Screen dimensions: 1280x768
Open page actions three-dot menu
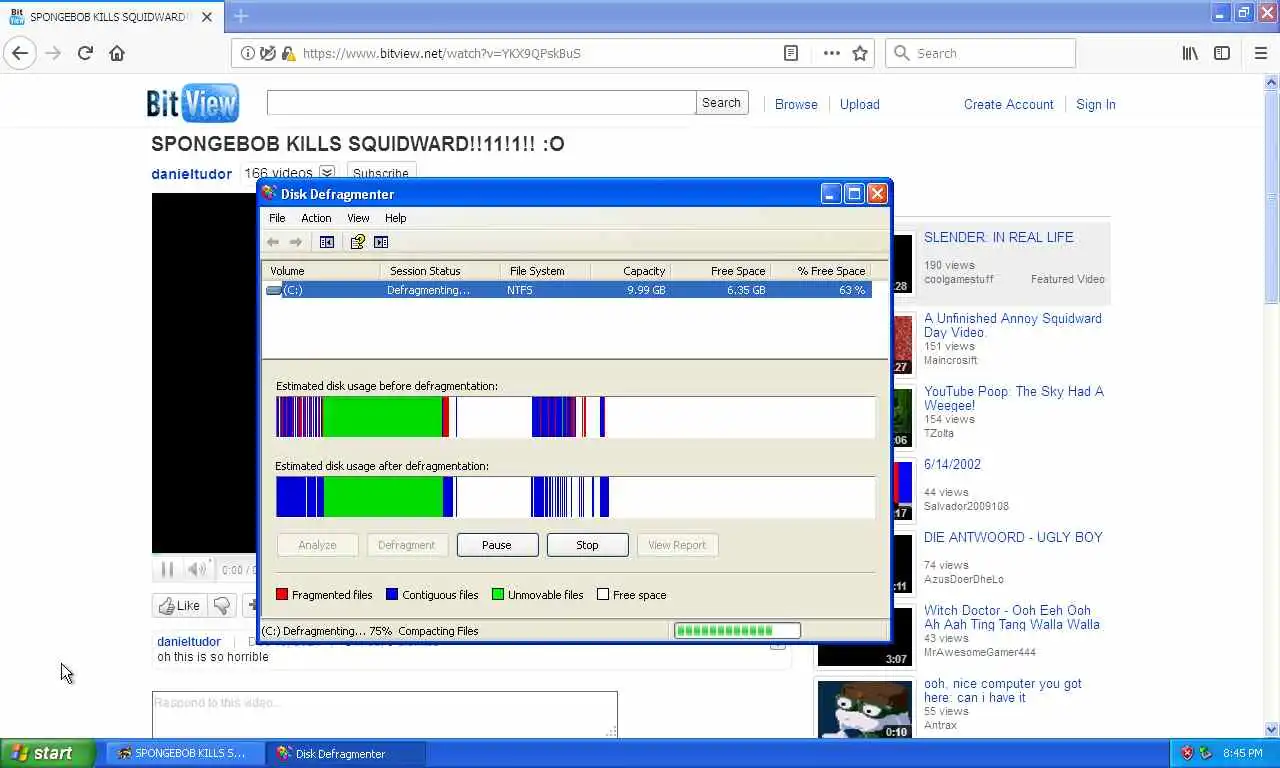831,53
